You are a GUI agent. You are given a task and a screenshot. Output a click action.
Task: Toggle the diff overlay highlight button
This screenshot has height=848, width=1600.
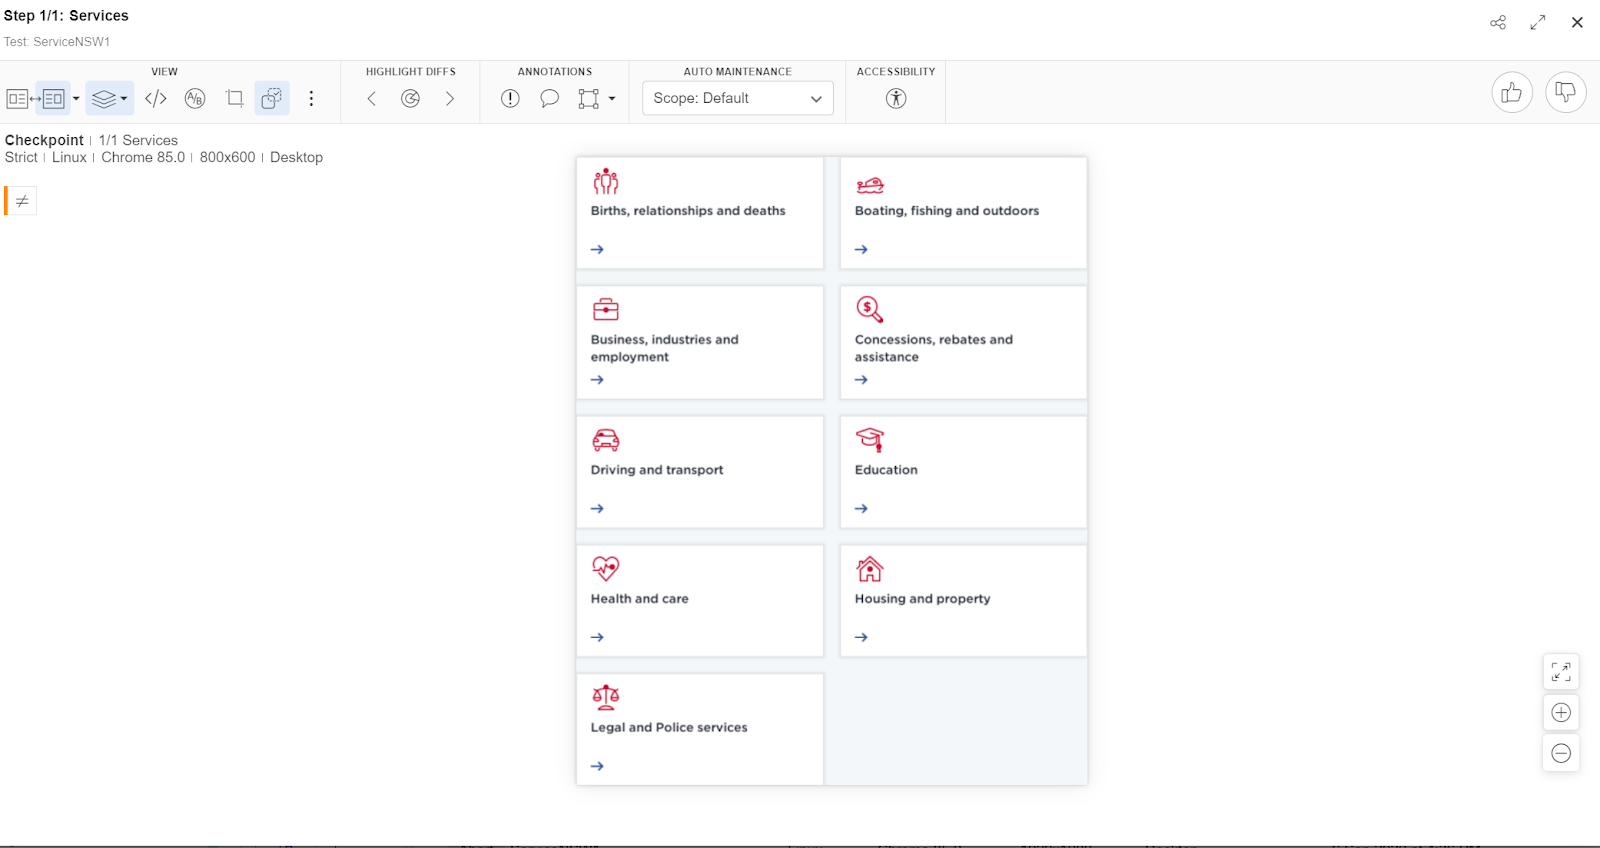(x=272, y=98)
